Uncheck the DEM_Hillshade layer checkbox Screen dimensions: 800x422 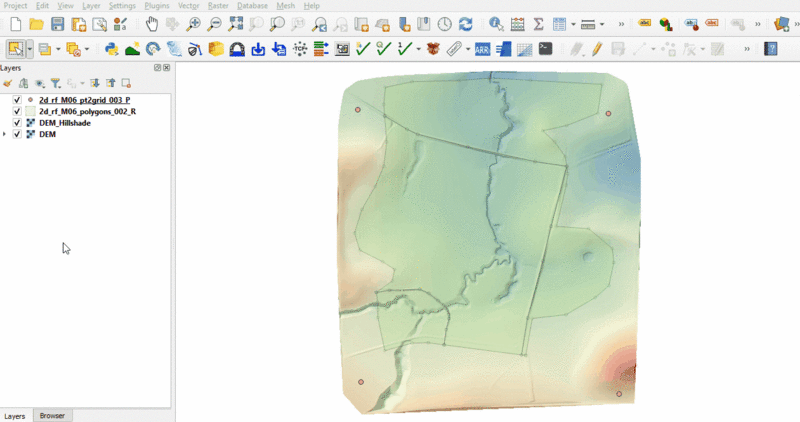(x=17, y=123)
